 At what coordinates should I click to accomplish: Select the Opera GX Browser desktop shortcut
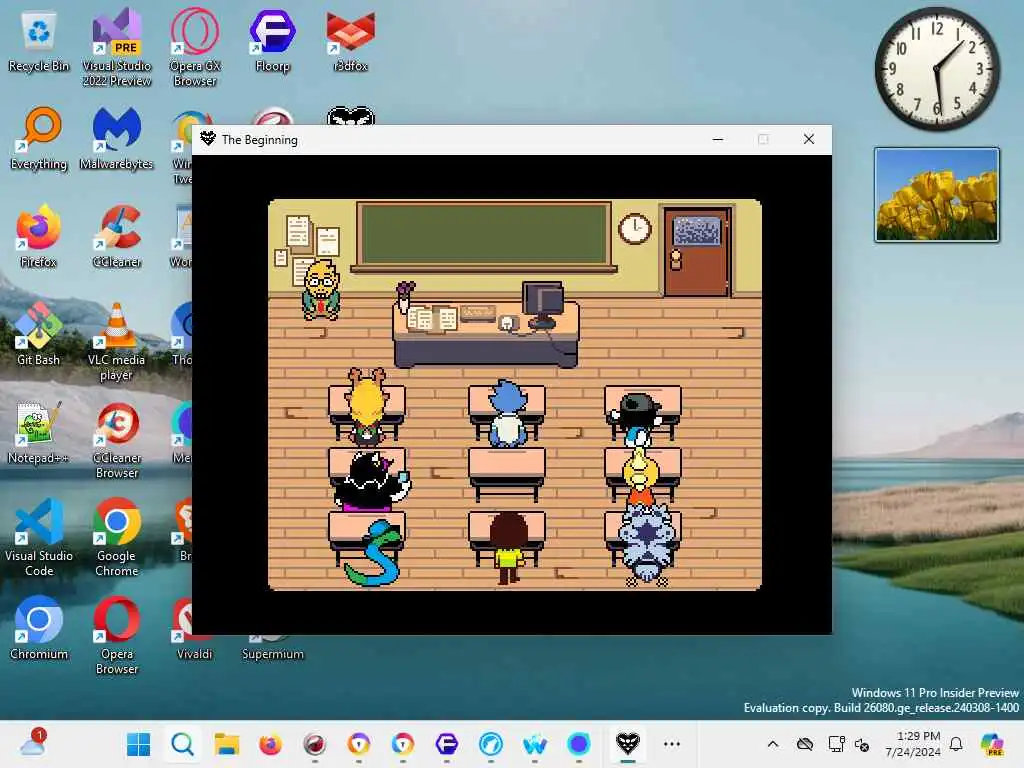[195, 47]
